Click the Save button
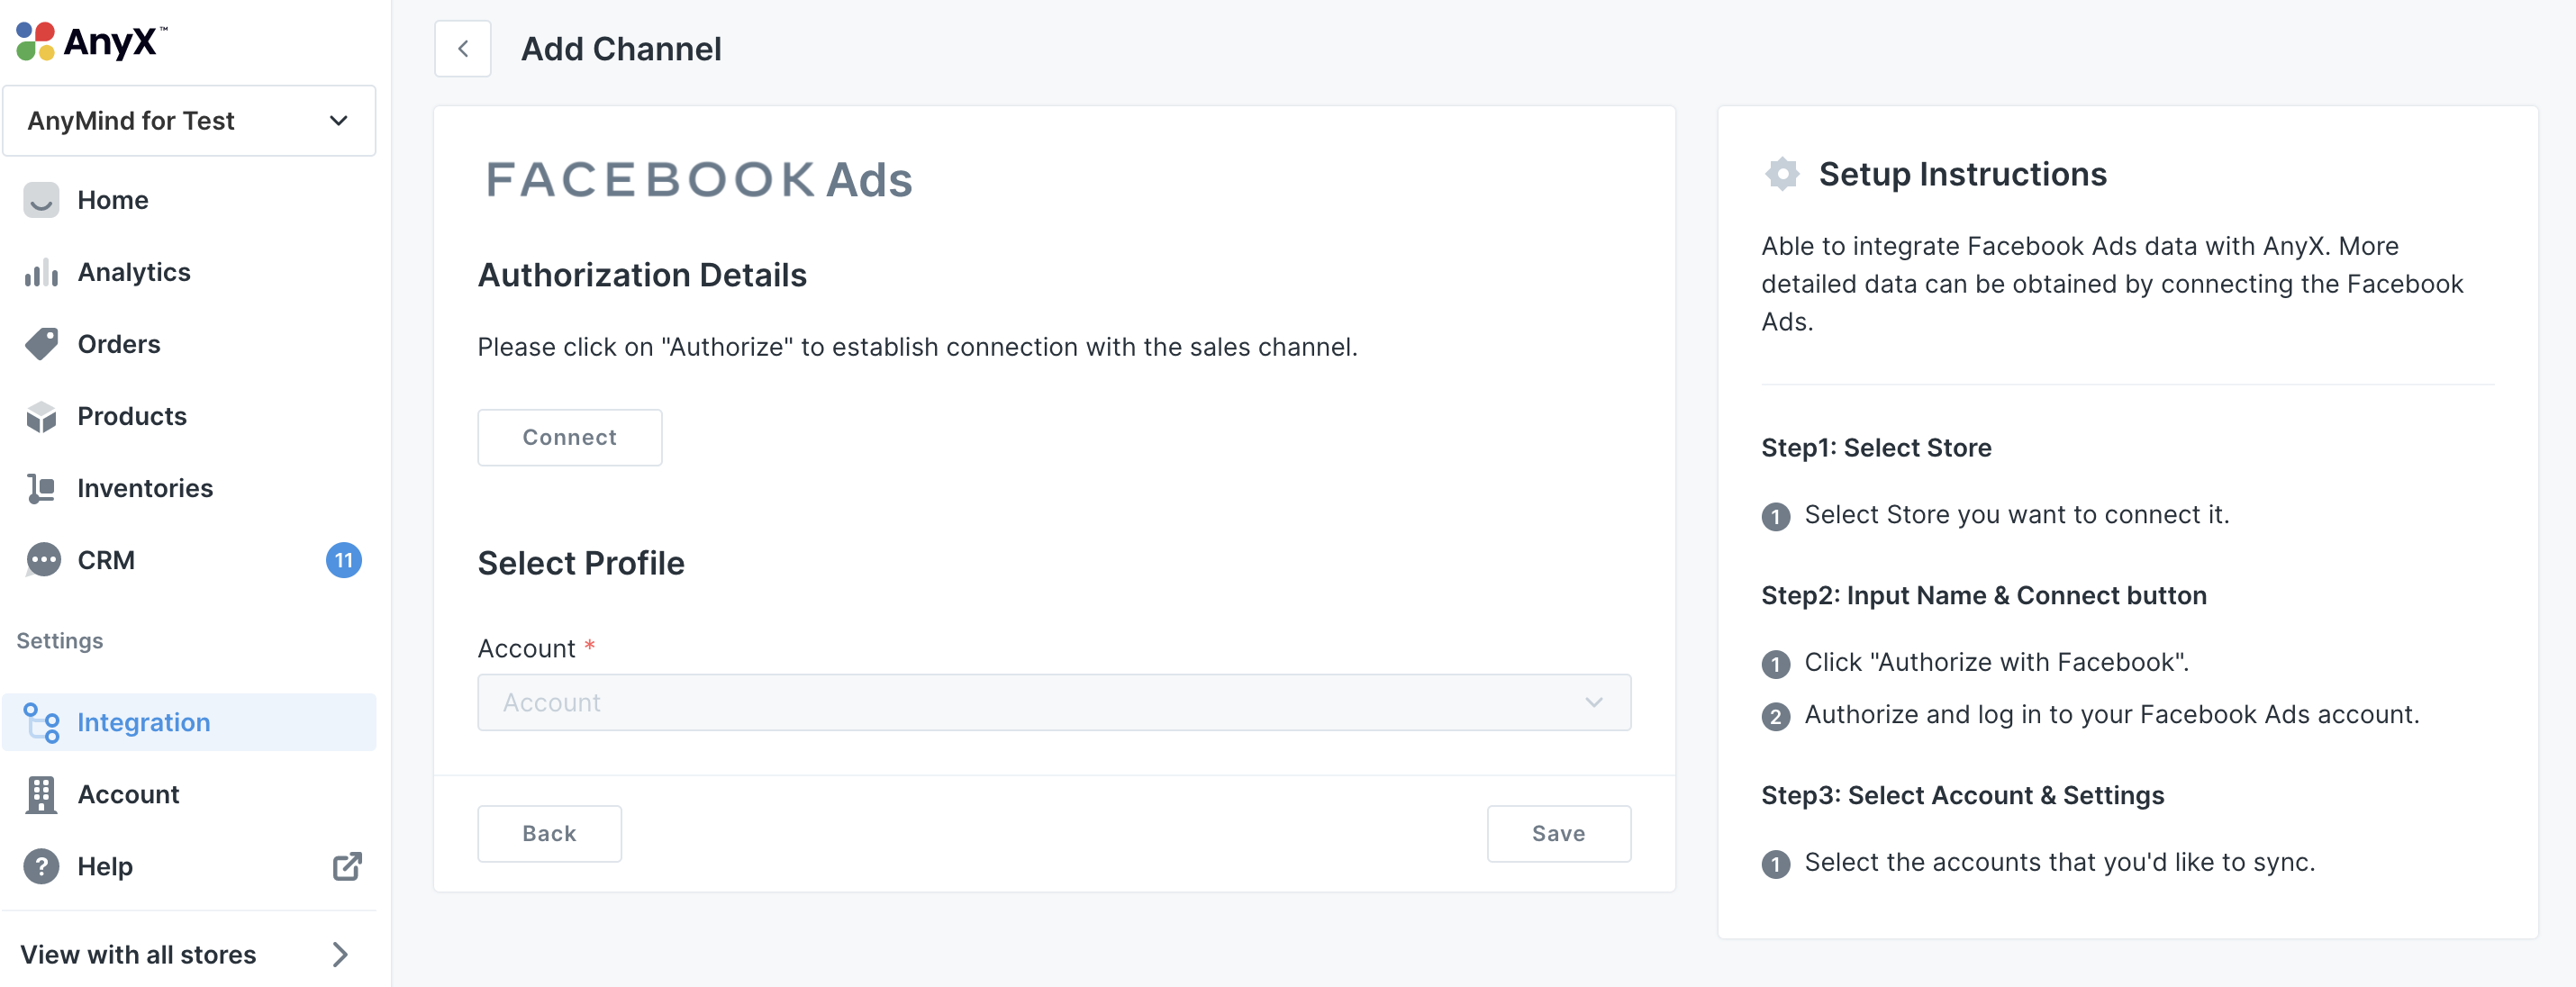The width and height of the screenshot is (2576, 987). click(x=1557, y=833)
